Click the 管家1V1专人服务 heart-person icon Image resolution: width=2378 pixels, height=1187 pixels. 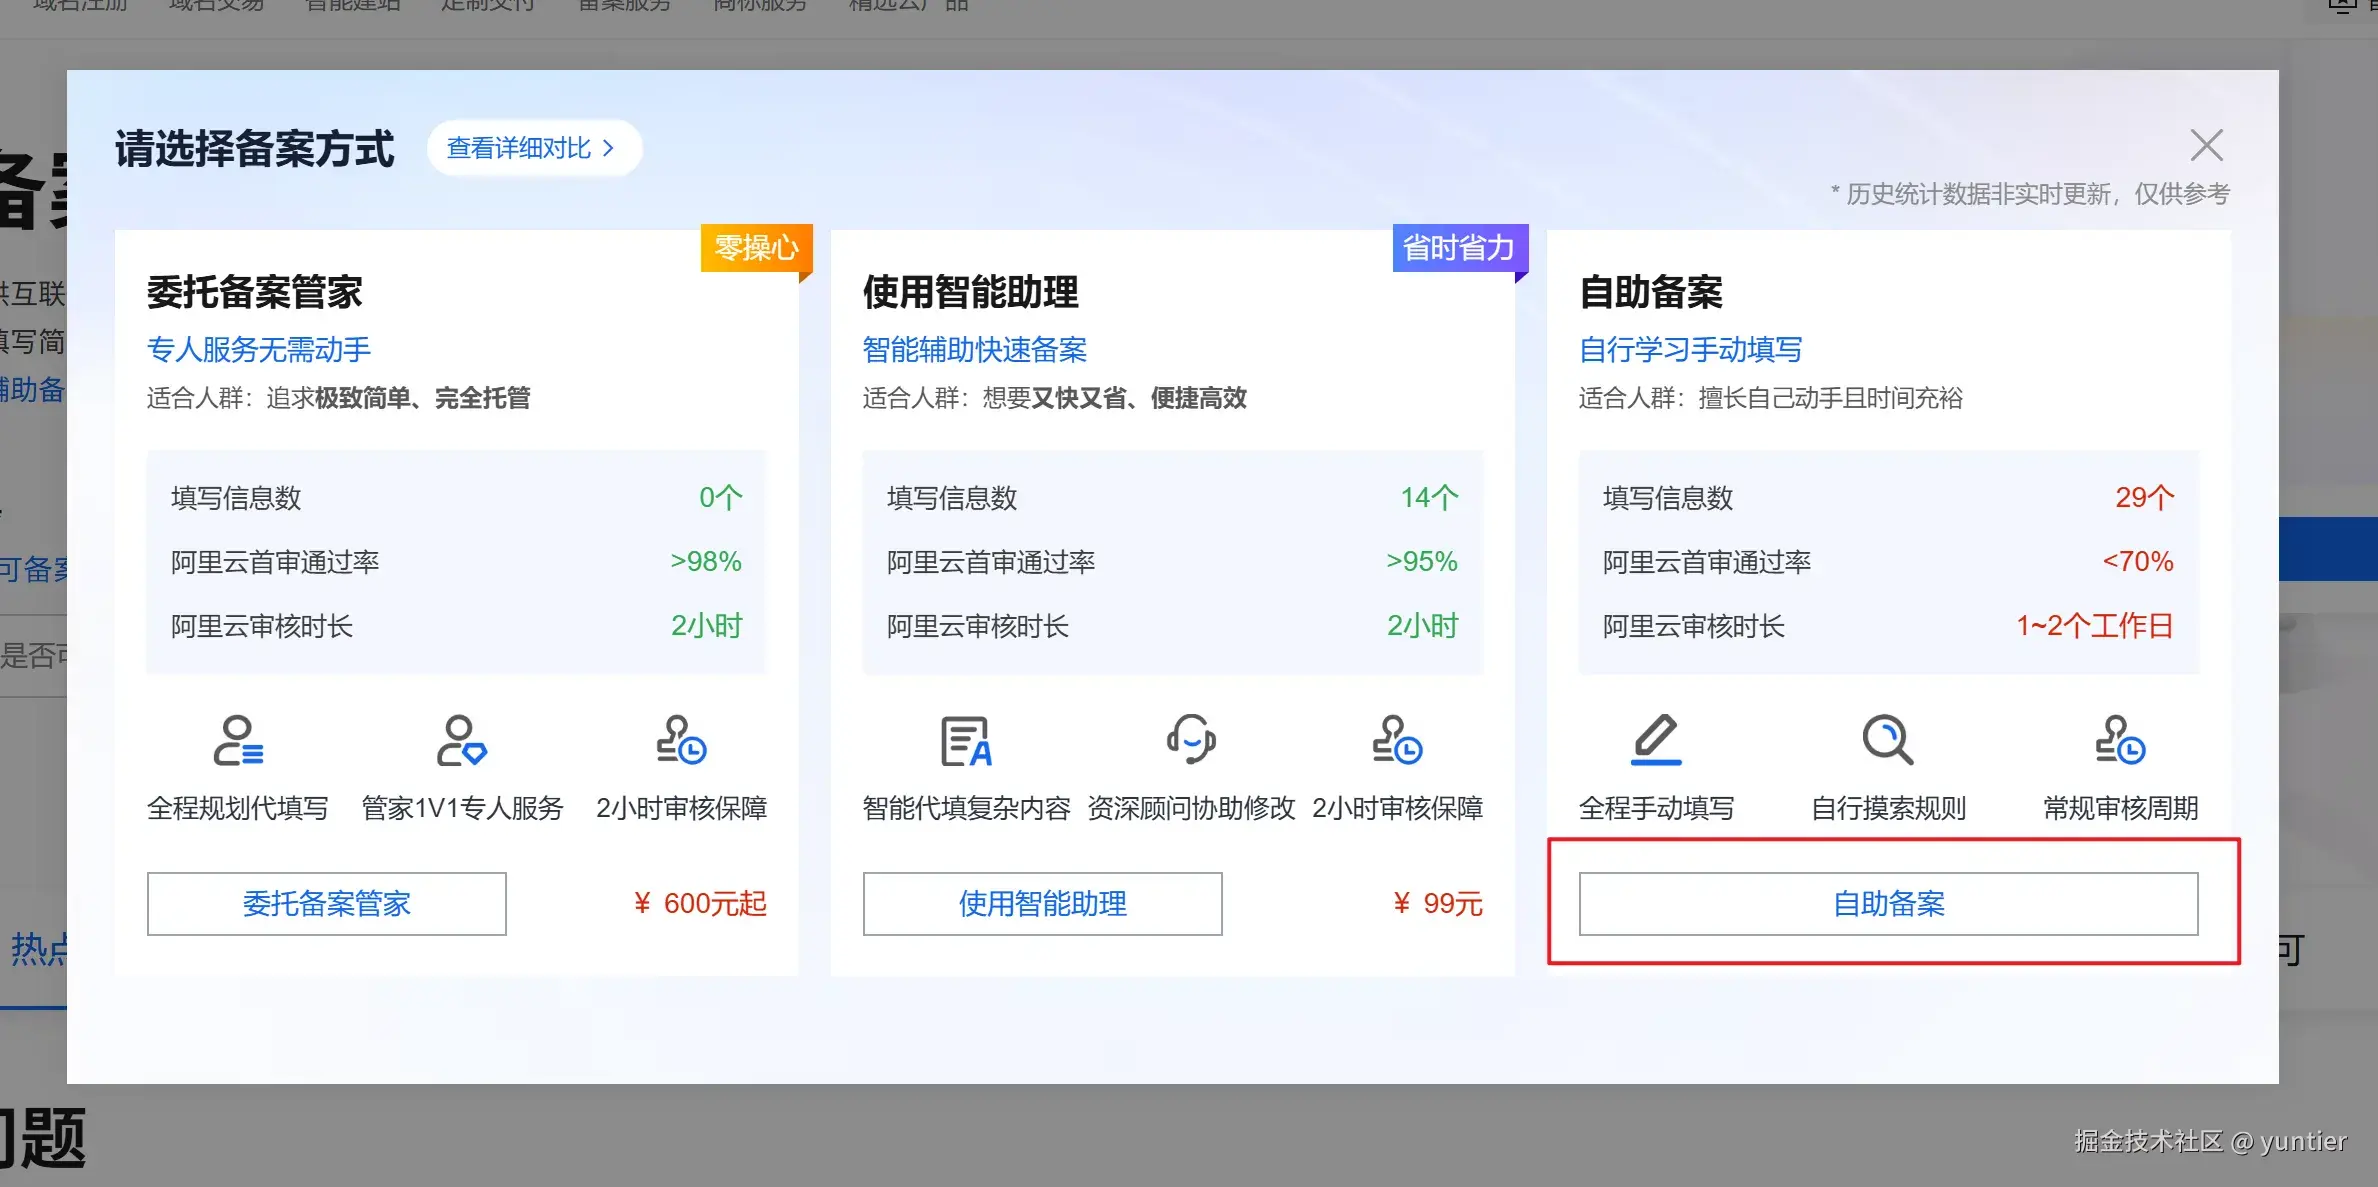(x=462, y=742)
